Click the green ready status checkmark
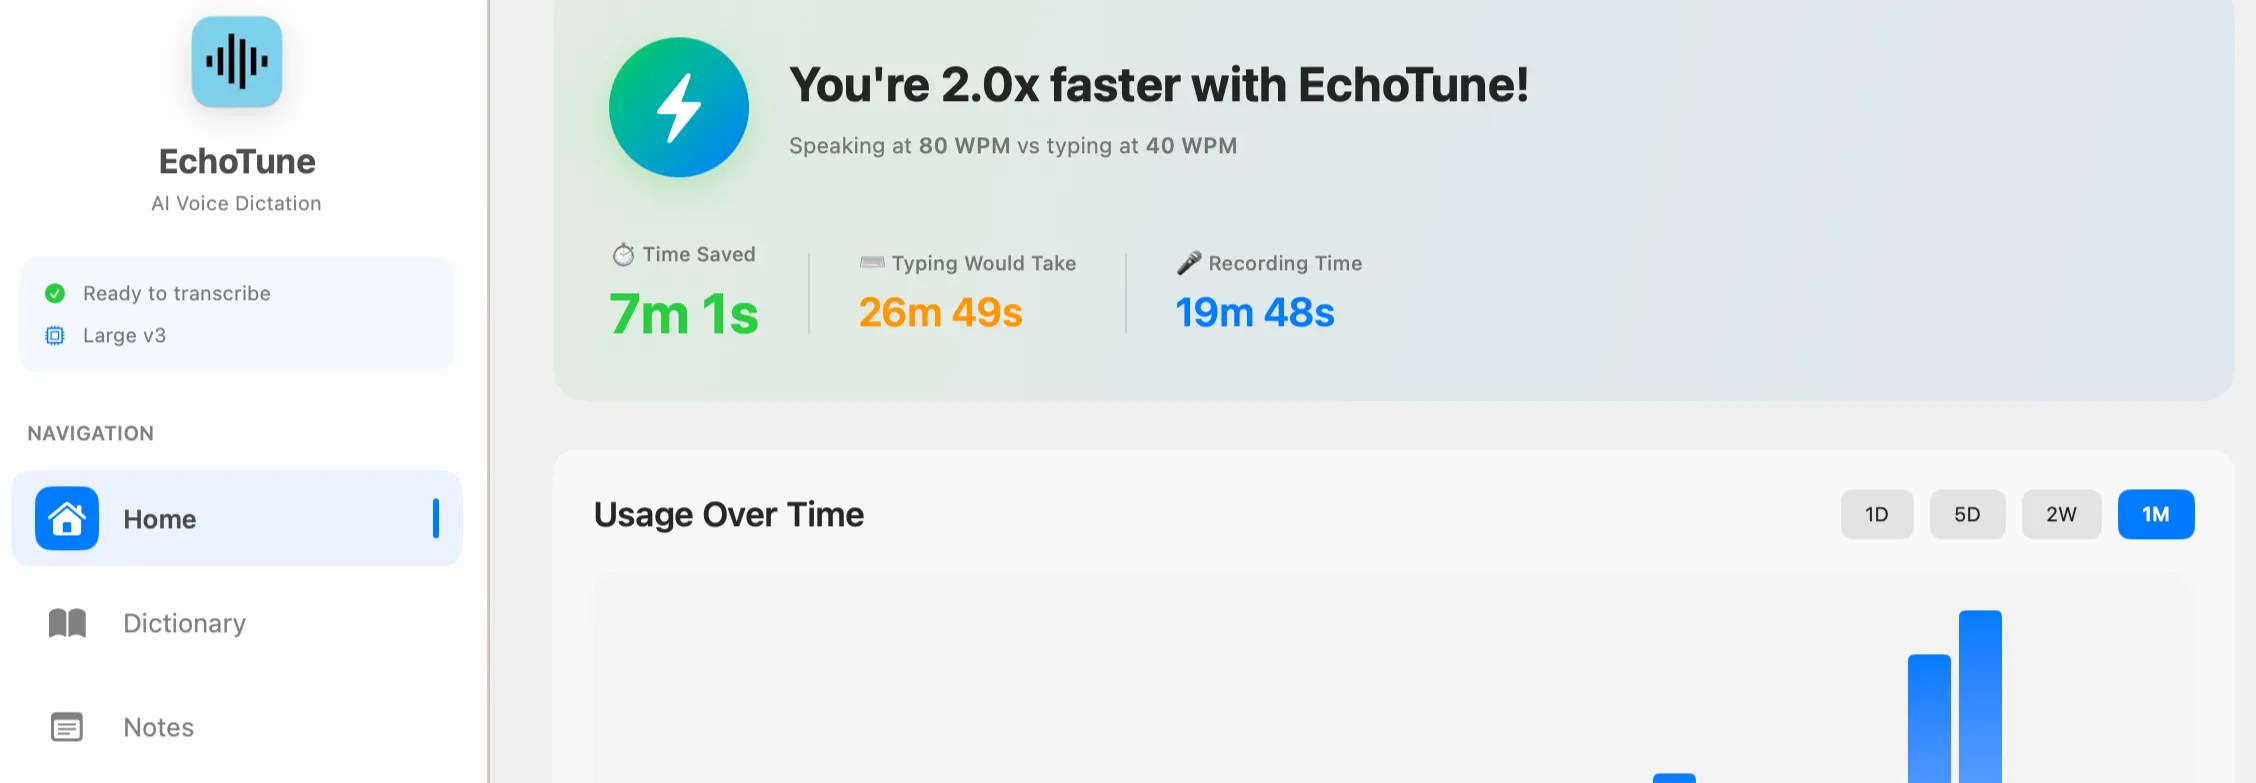2256x783 pixels. 55,293
